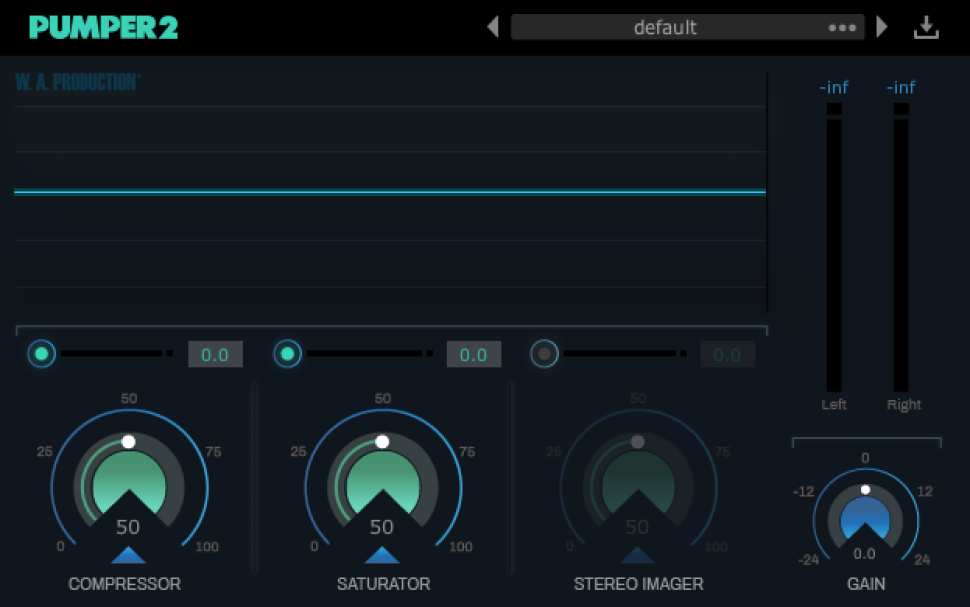970x607 pixels.
Task: Click the Gain 0.0 value readout
Action: pyautogui.click(x=864, y=554)
